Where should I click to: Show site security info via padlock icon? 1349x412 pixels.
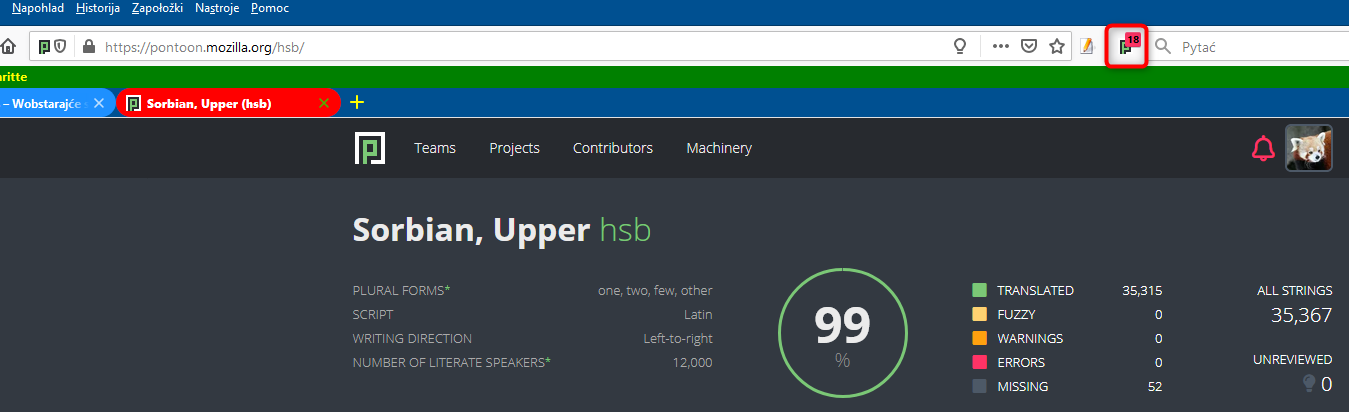(x=88, y=47)
